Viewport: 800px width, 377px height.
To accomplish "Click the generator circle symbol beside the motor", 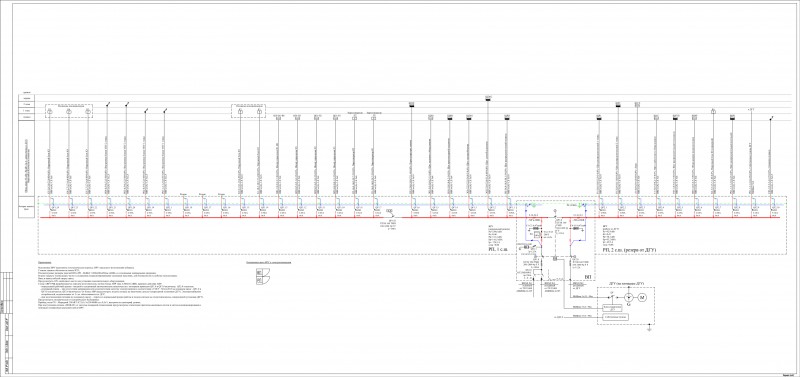I will [629, 297].
